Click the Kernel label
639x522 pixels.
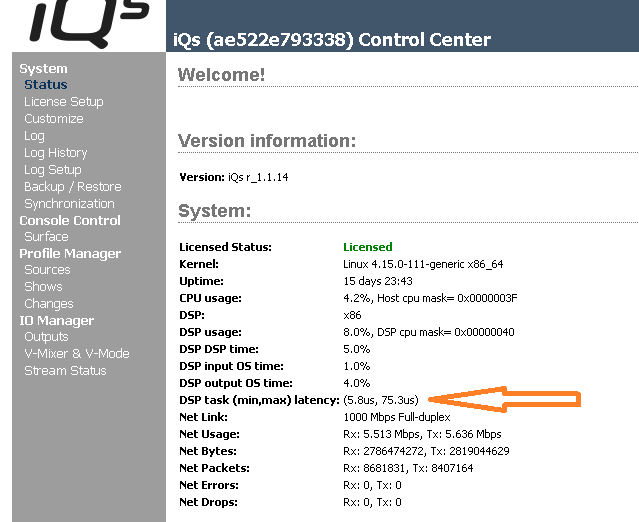click(x=199, y=264)
